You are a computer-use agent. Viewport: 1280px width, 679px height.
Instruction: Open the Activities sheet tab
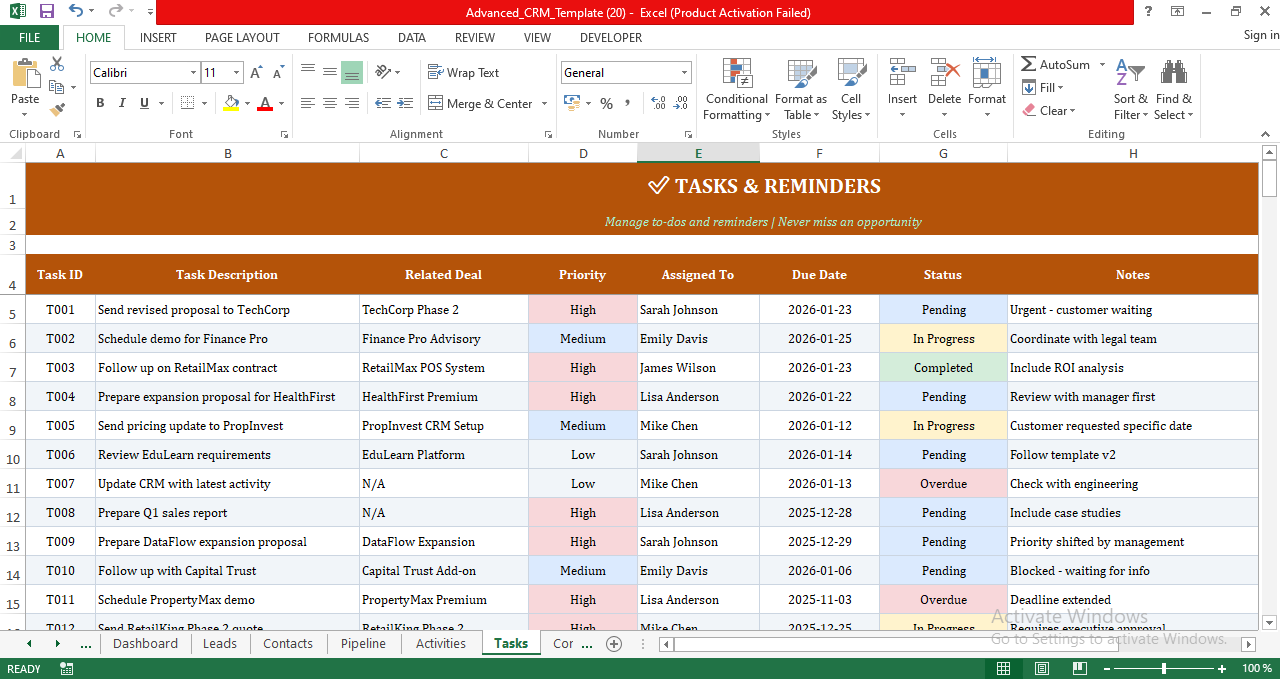[x=441, y=643]
